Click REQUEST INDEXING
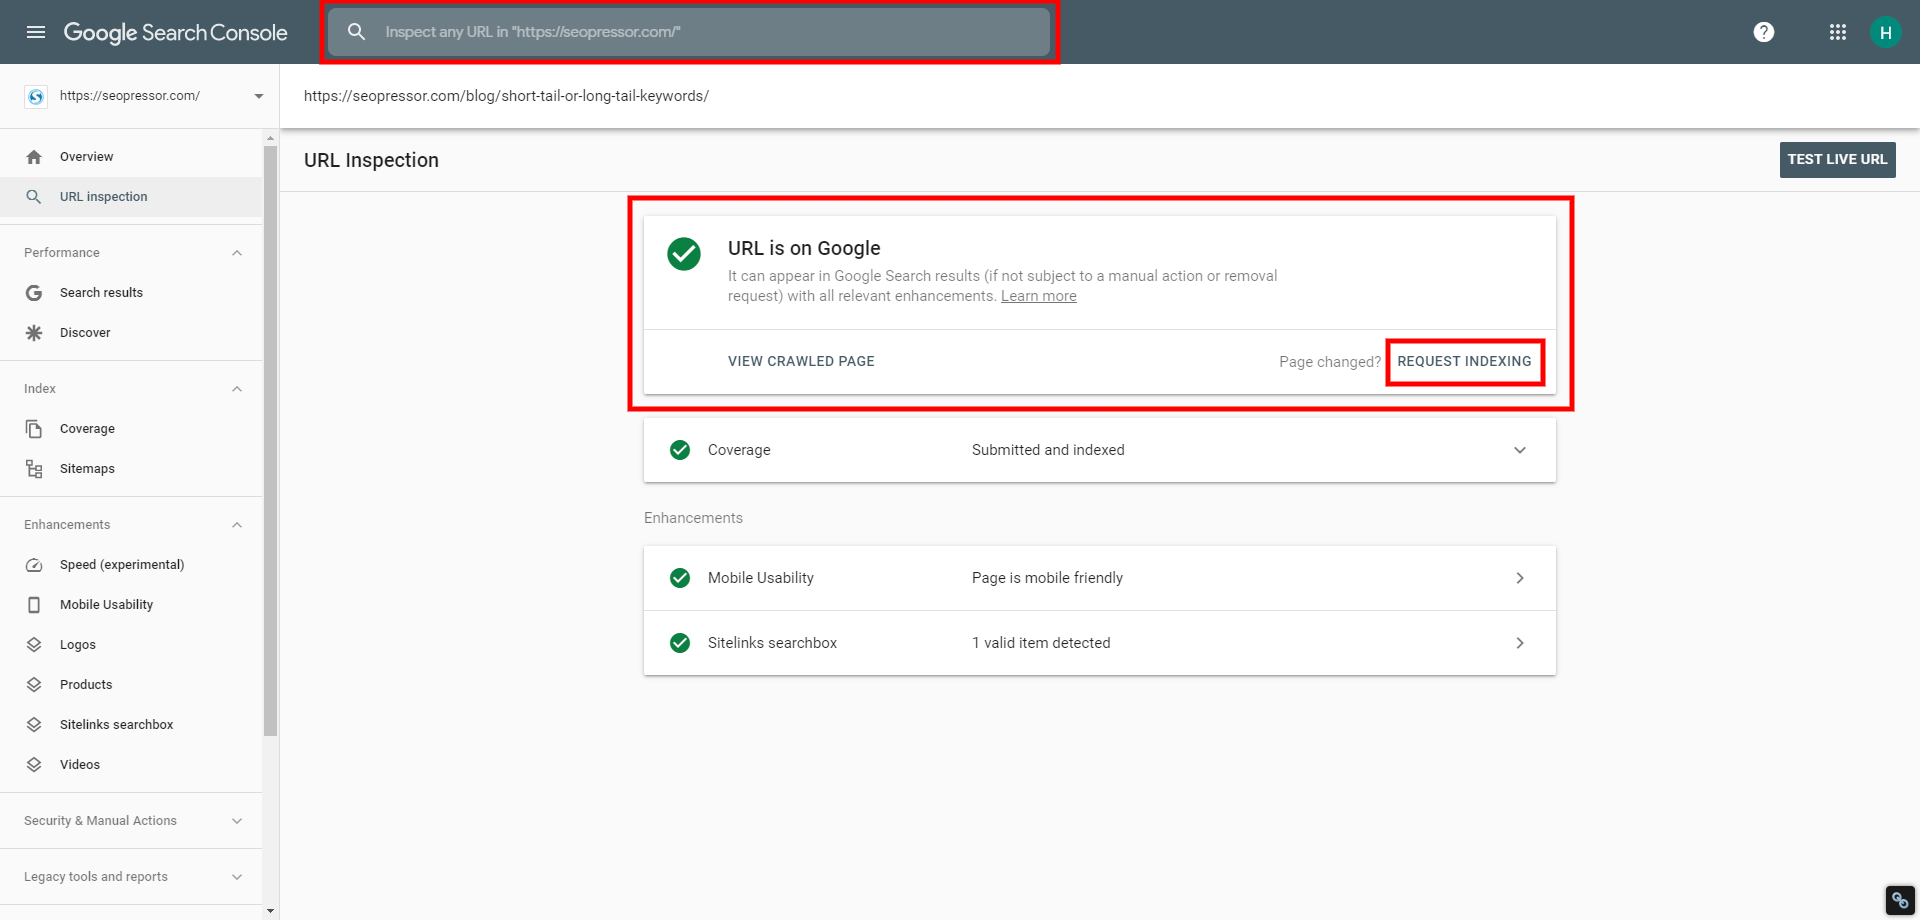Viewport: 1920px width, 920px height. click(1464, 361)
